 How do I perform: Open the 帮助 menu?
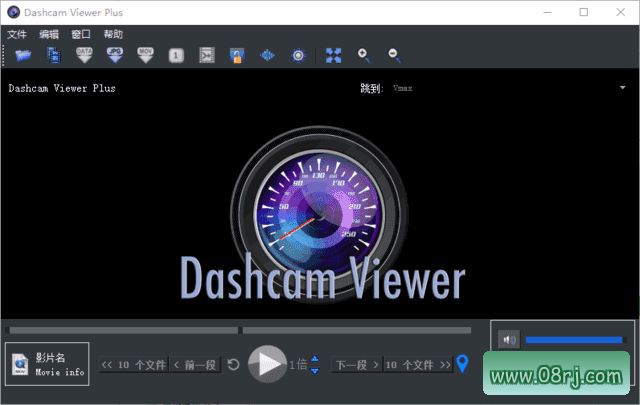pyautogui.click(x=113, y=34)
